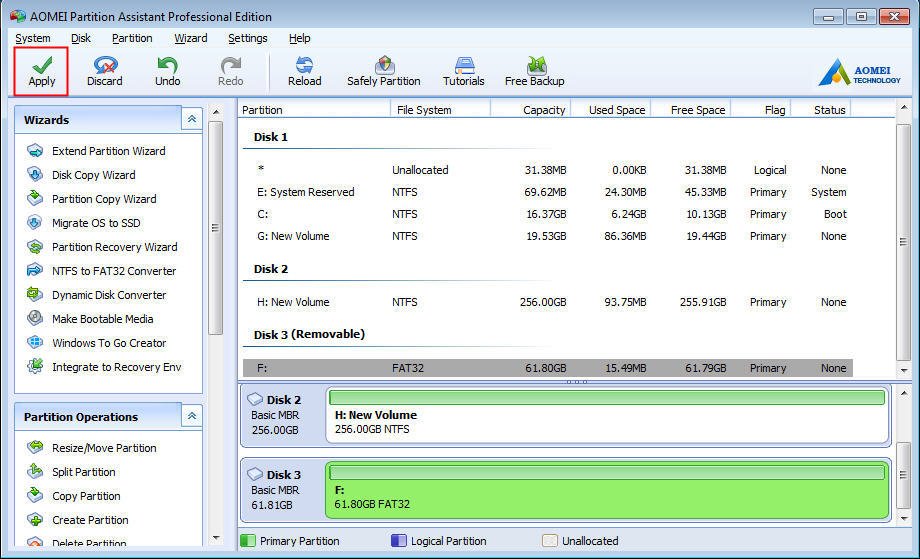Click the Apply checkmark icon
Viewport: 920px width, 559px height.
pyautogui.click(x=42, y=65)
